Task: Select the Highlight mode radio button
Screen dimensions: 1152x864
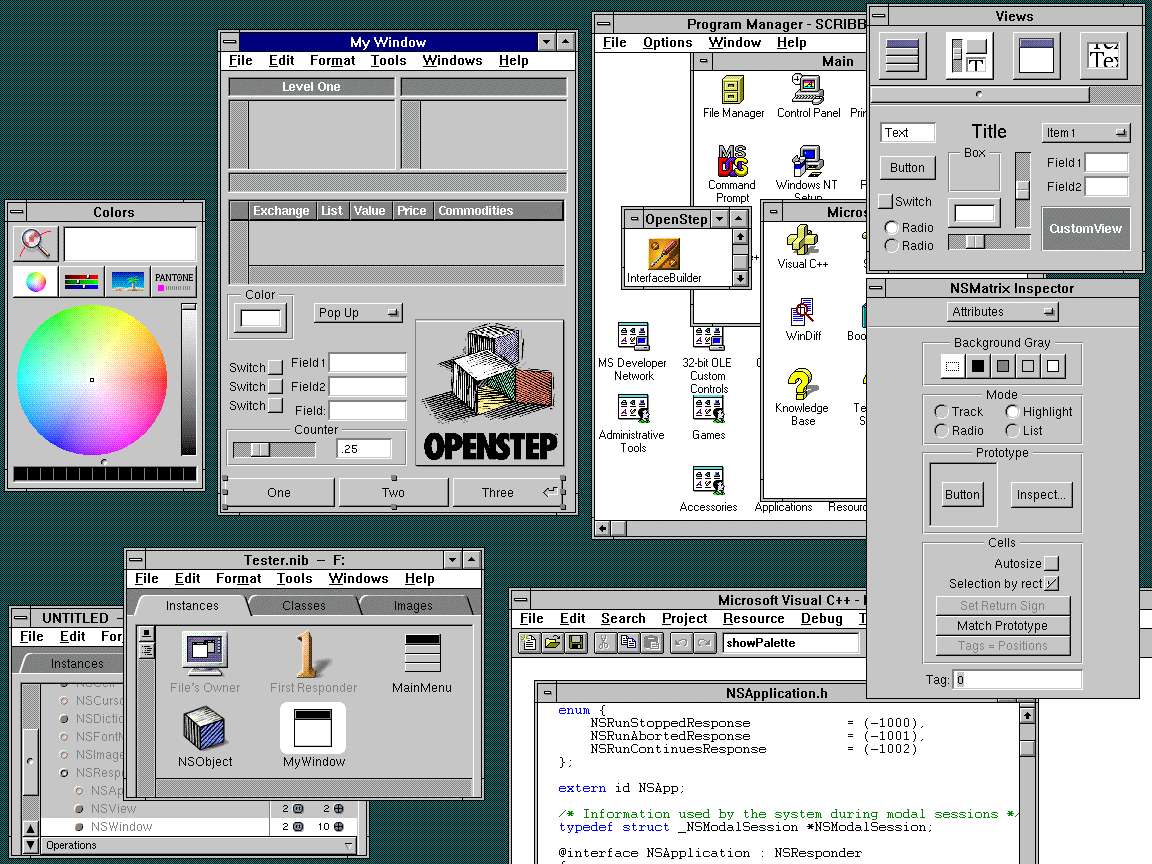Action: [1013, 412]
